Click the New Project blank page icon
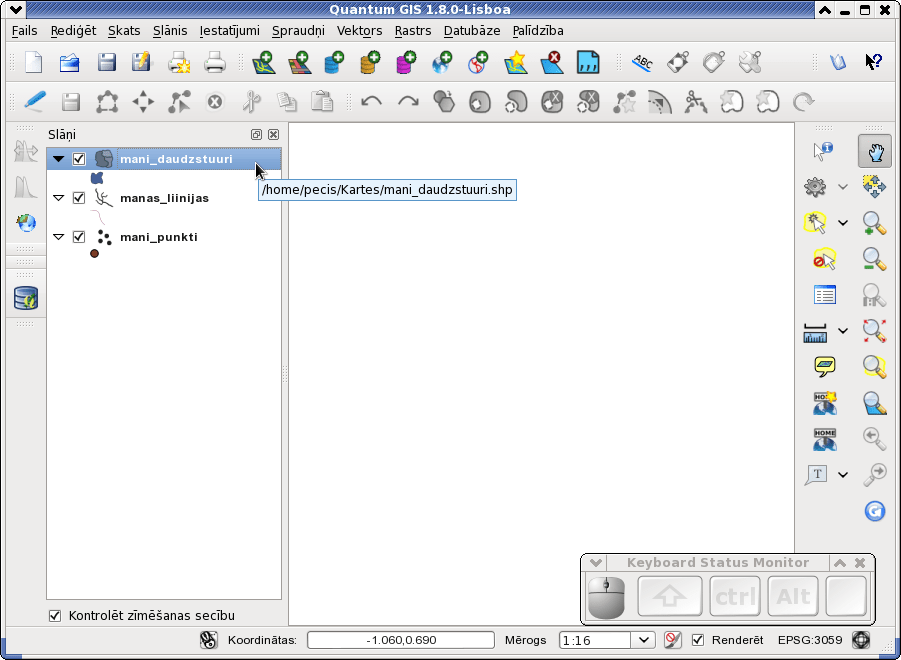 (33, 62)
